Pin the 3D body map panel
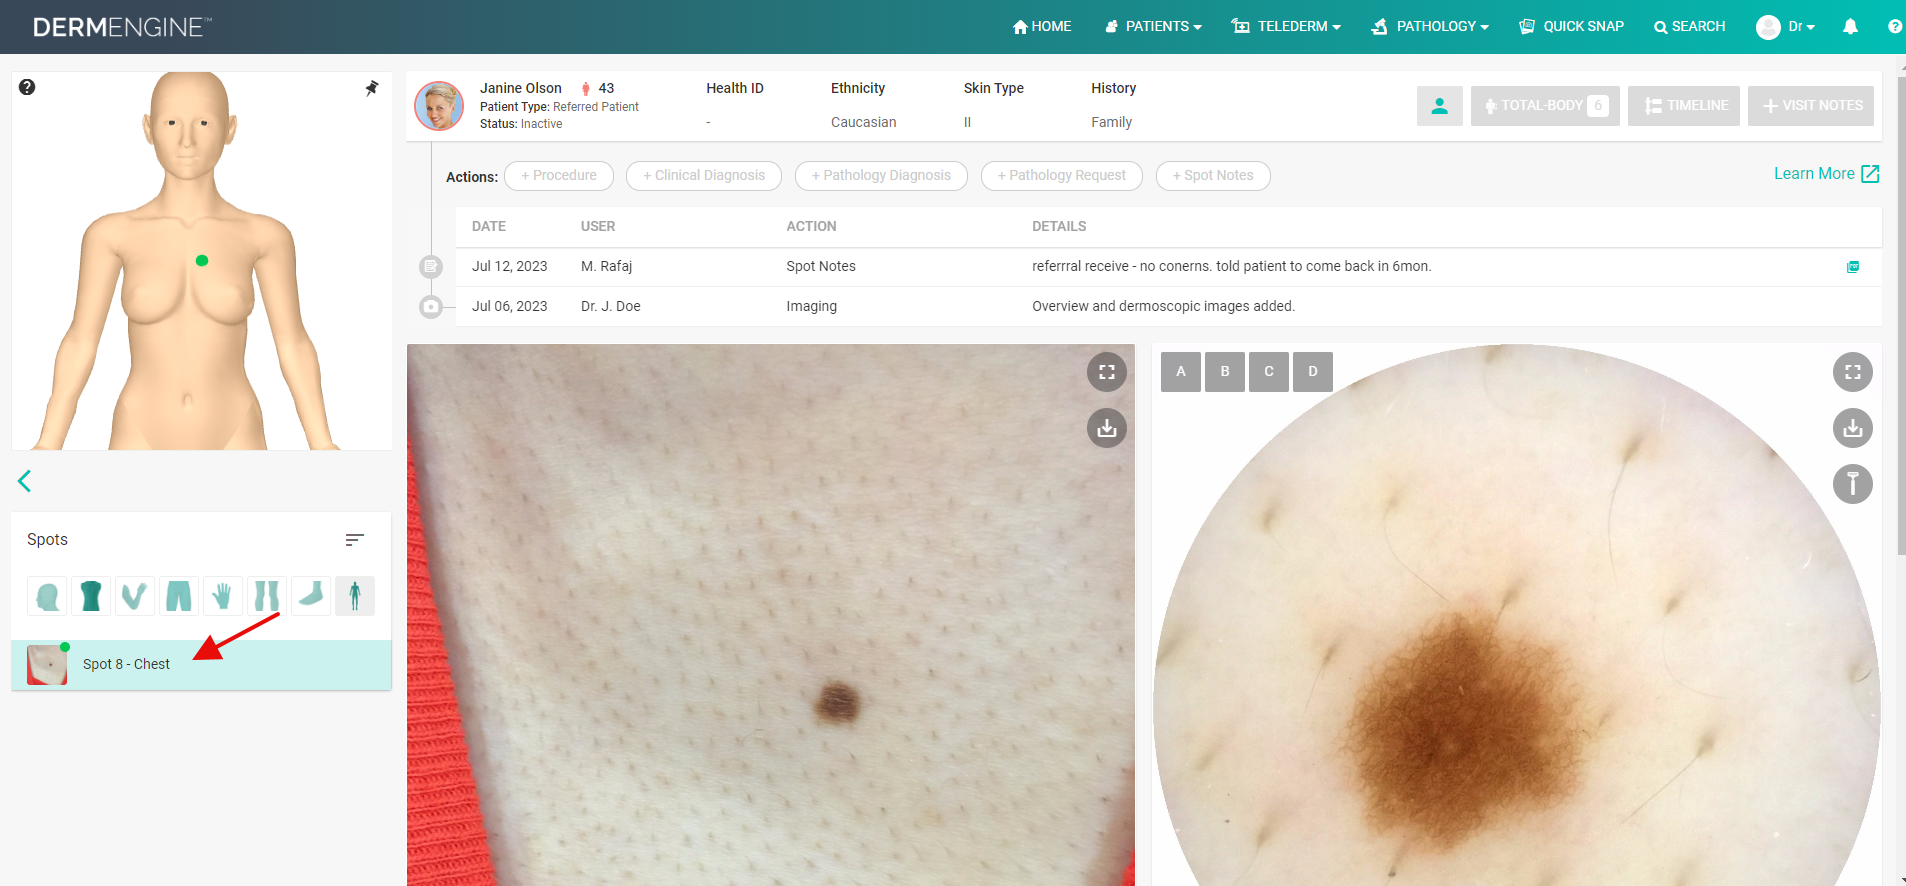Screen dimensions: 1906x886 click(372, 88)
